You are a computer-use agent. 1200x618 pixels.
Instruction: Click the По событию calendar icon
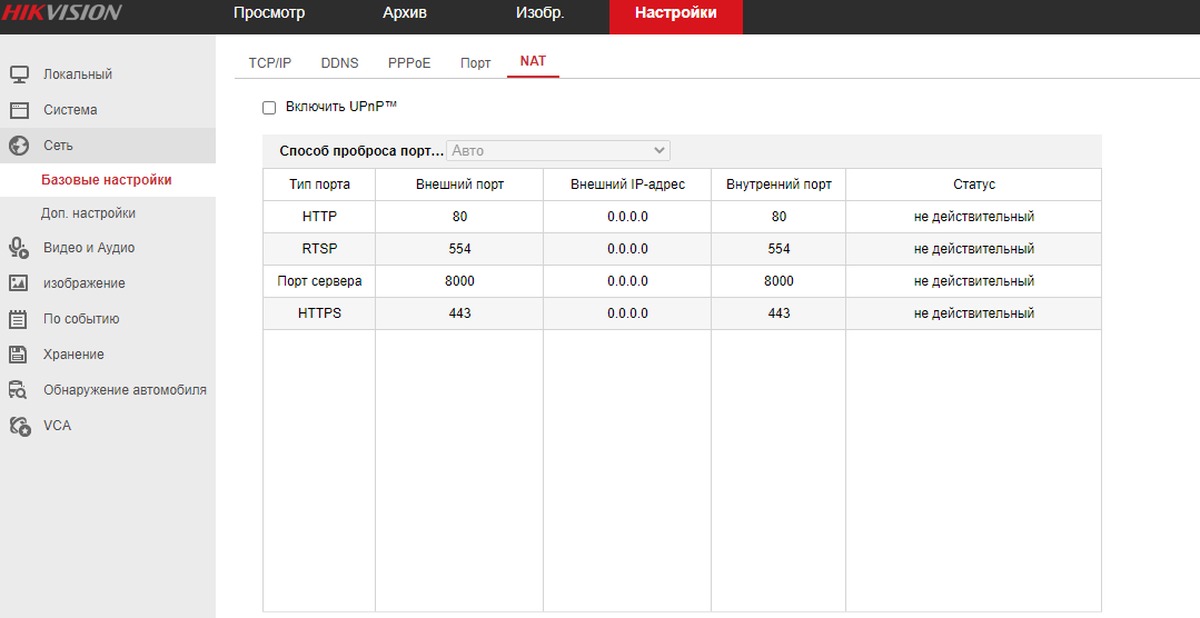(x=19, y=319)
